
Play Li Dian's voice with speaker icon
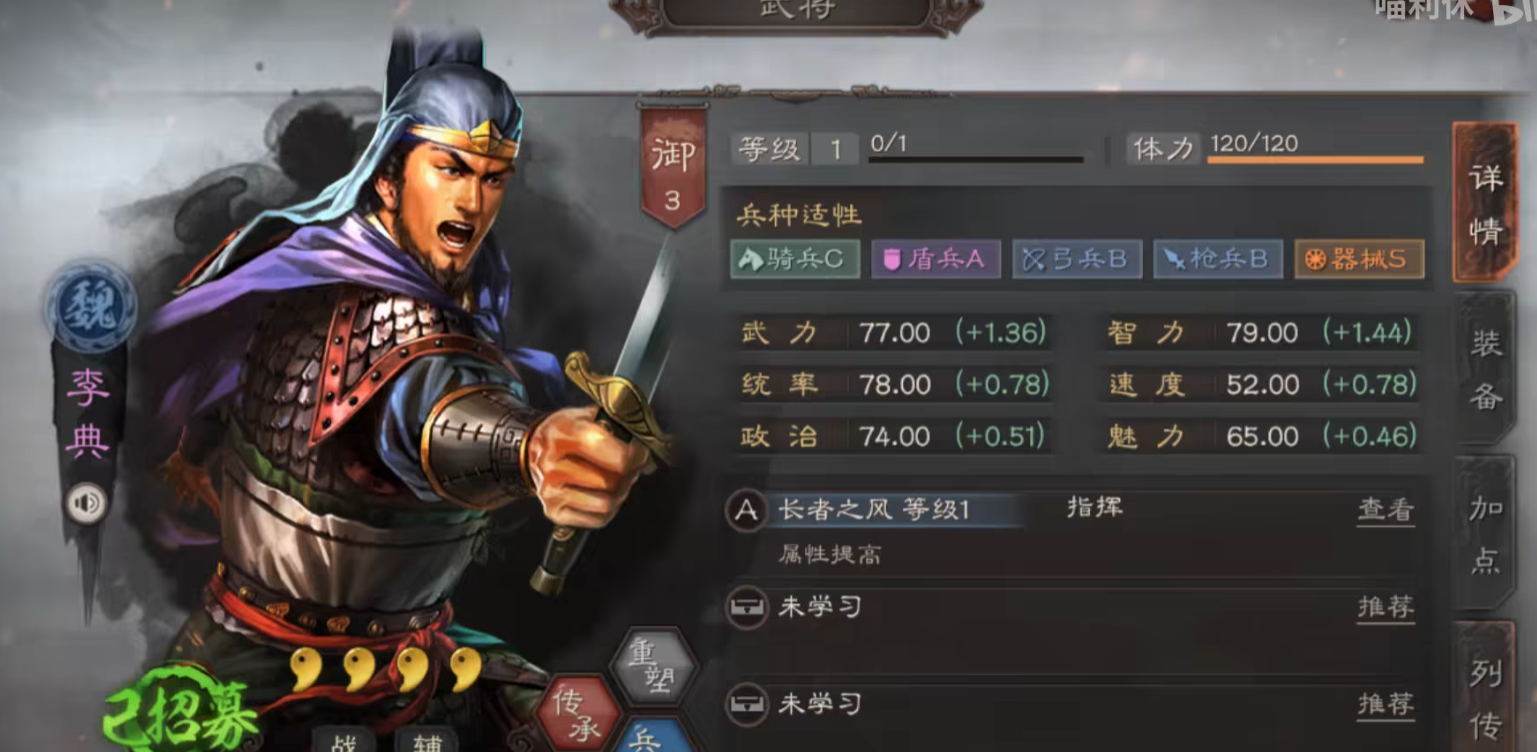point(86,502)
